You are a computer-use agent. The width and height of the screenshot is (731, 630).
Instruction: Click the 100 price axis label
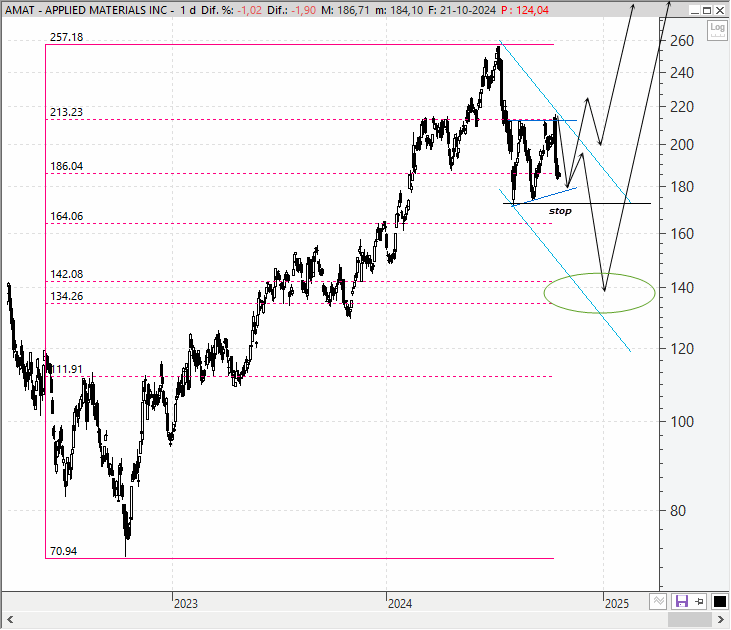(682, 422)
